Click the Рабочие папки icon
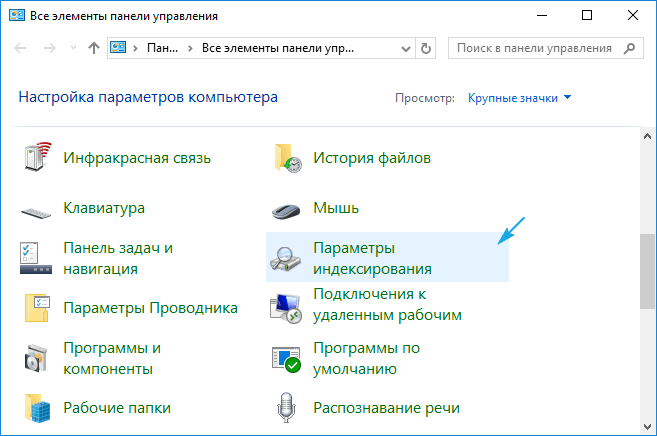This screenshot has height=436, width=657. point(37,408)
